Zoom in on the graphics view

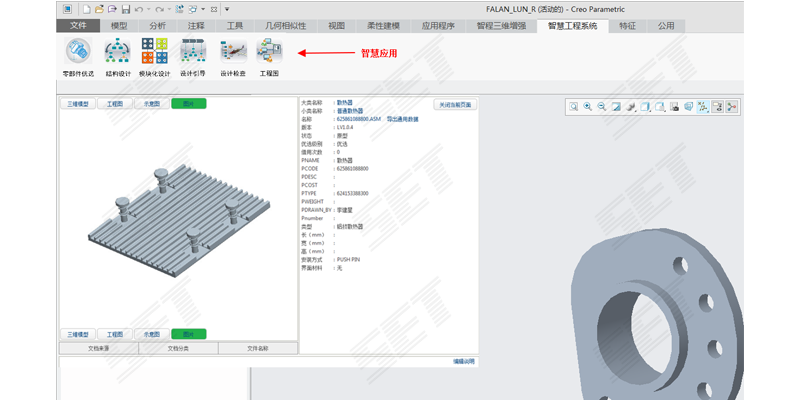(588, 106)
